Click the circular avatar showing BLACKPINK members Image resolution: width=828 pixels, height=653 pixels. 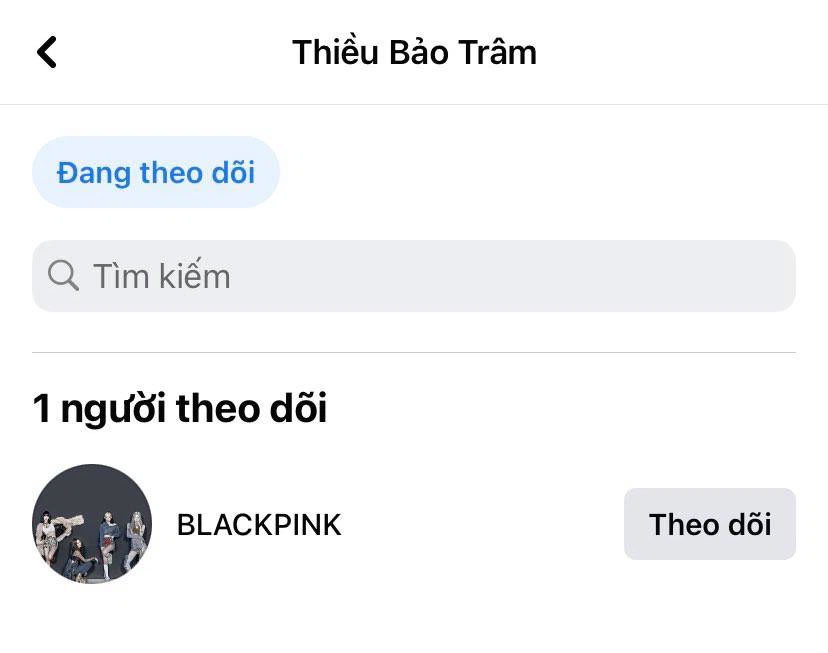(92, 524)
